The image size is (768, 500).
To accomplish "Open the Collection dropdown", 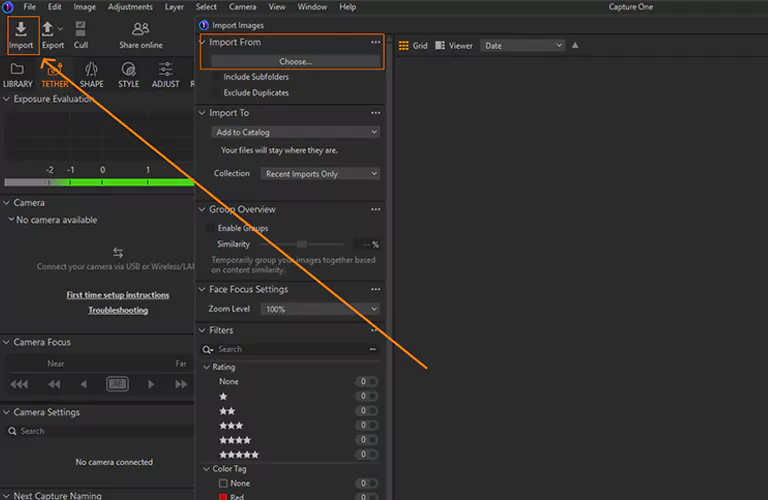I will (x=320, y=174).
